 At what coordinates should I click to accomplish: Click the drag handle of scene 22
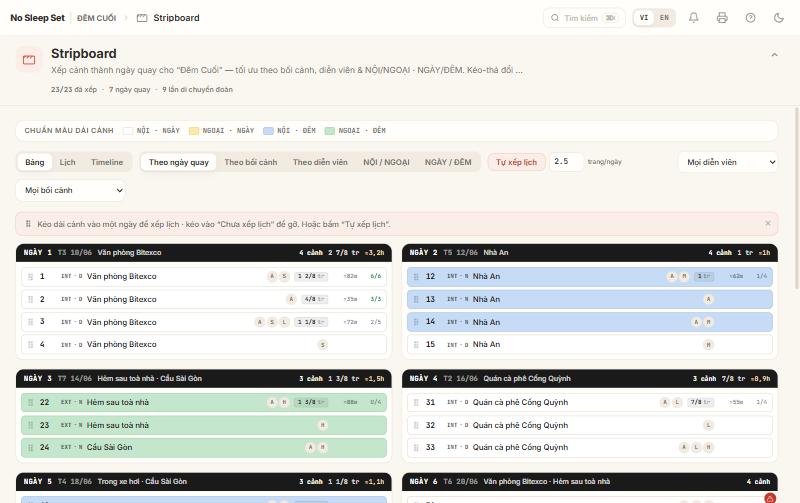30,403
